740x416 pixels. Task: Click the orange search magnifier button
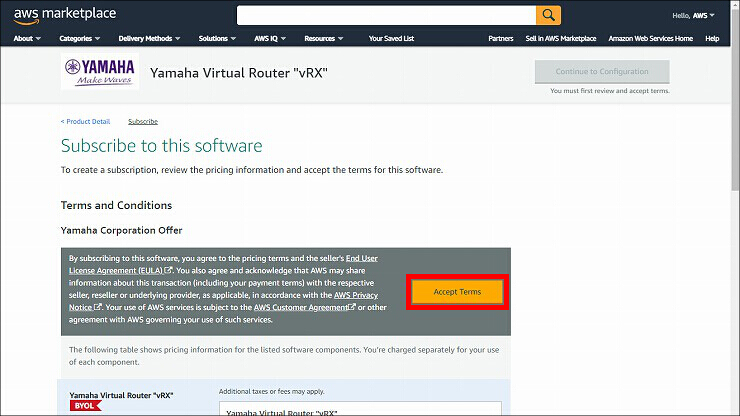[548, 15]
